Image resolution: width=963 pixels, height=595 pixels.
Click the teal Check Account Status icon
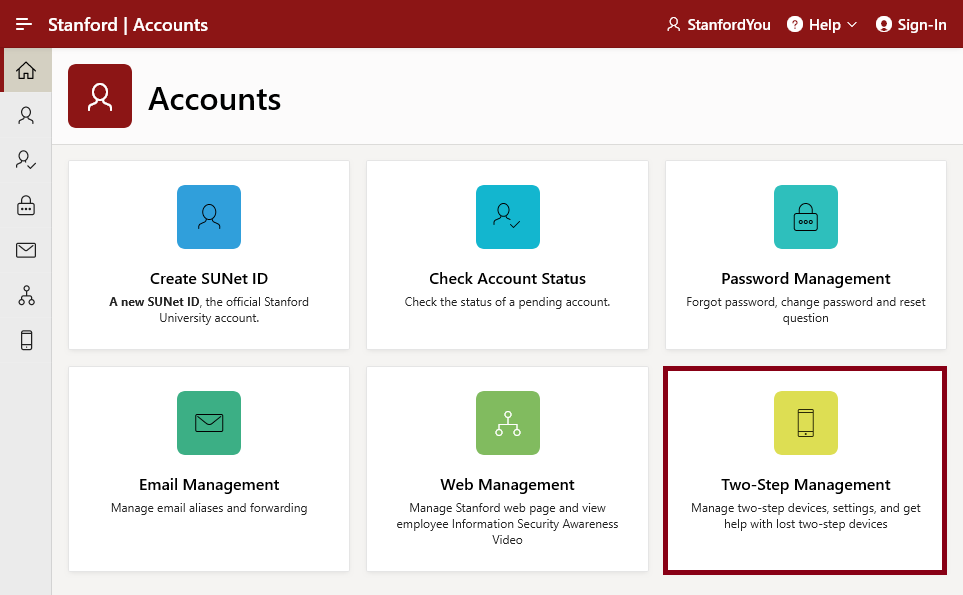coord(508,217)
